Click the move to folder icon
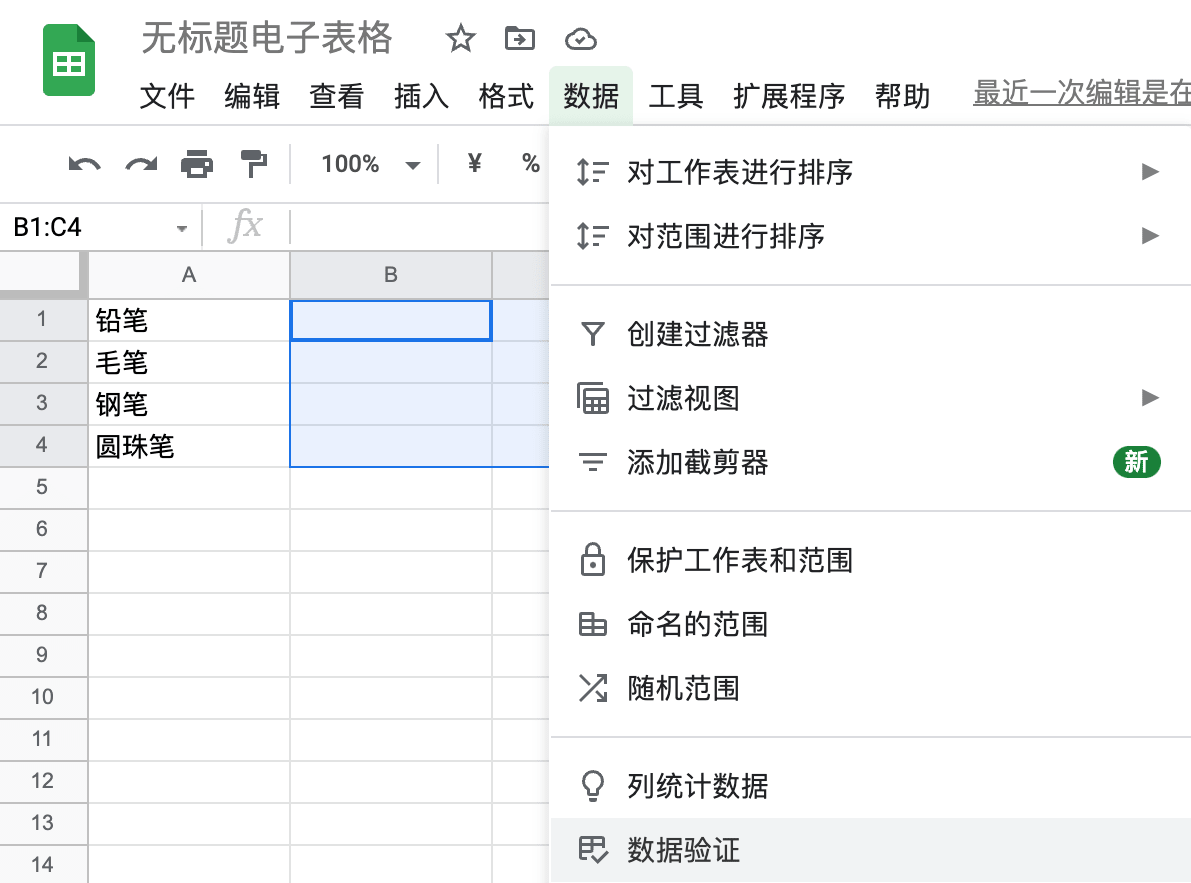The height and width of the screenshot is (883, 1191). click(520, 38)
